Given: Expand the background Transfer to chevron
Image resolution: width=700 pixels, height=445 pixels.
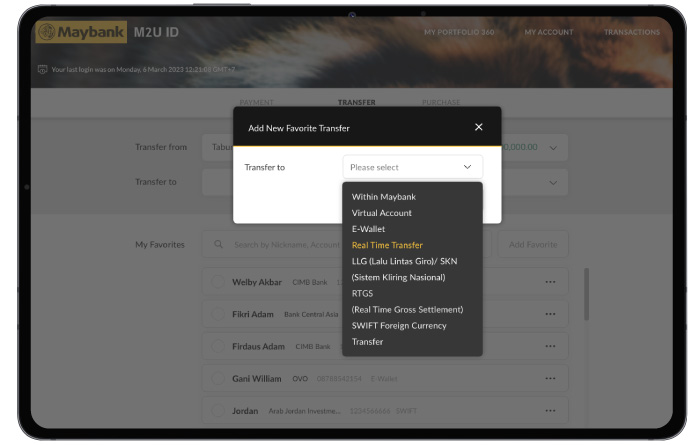Looking at the screenshot, I should [x=553, y=183].
